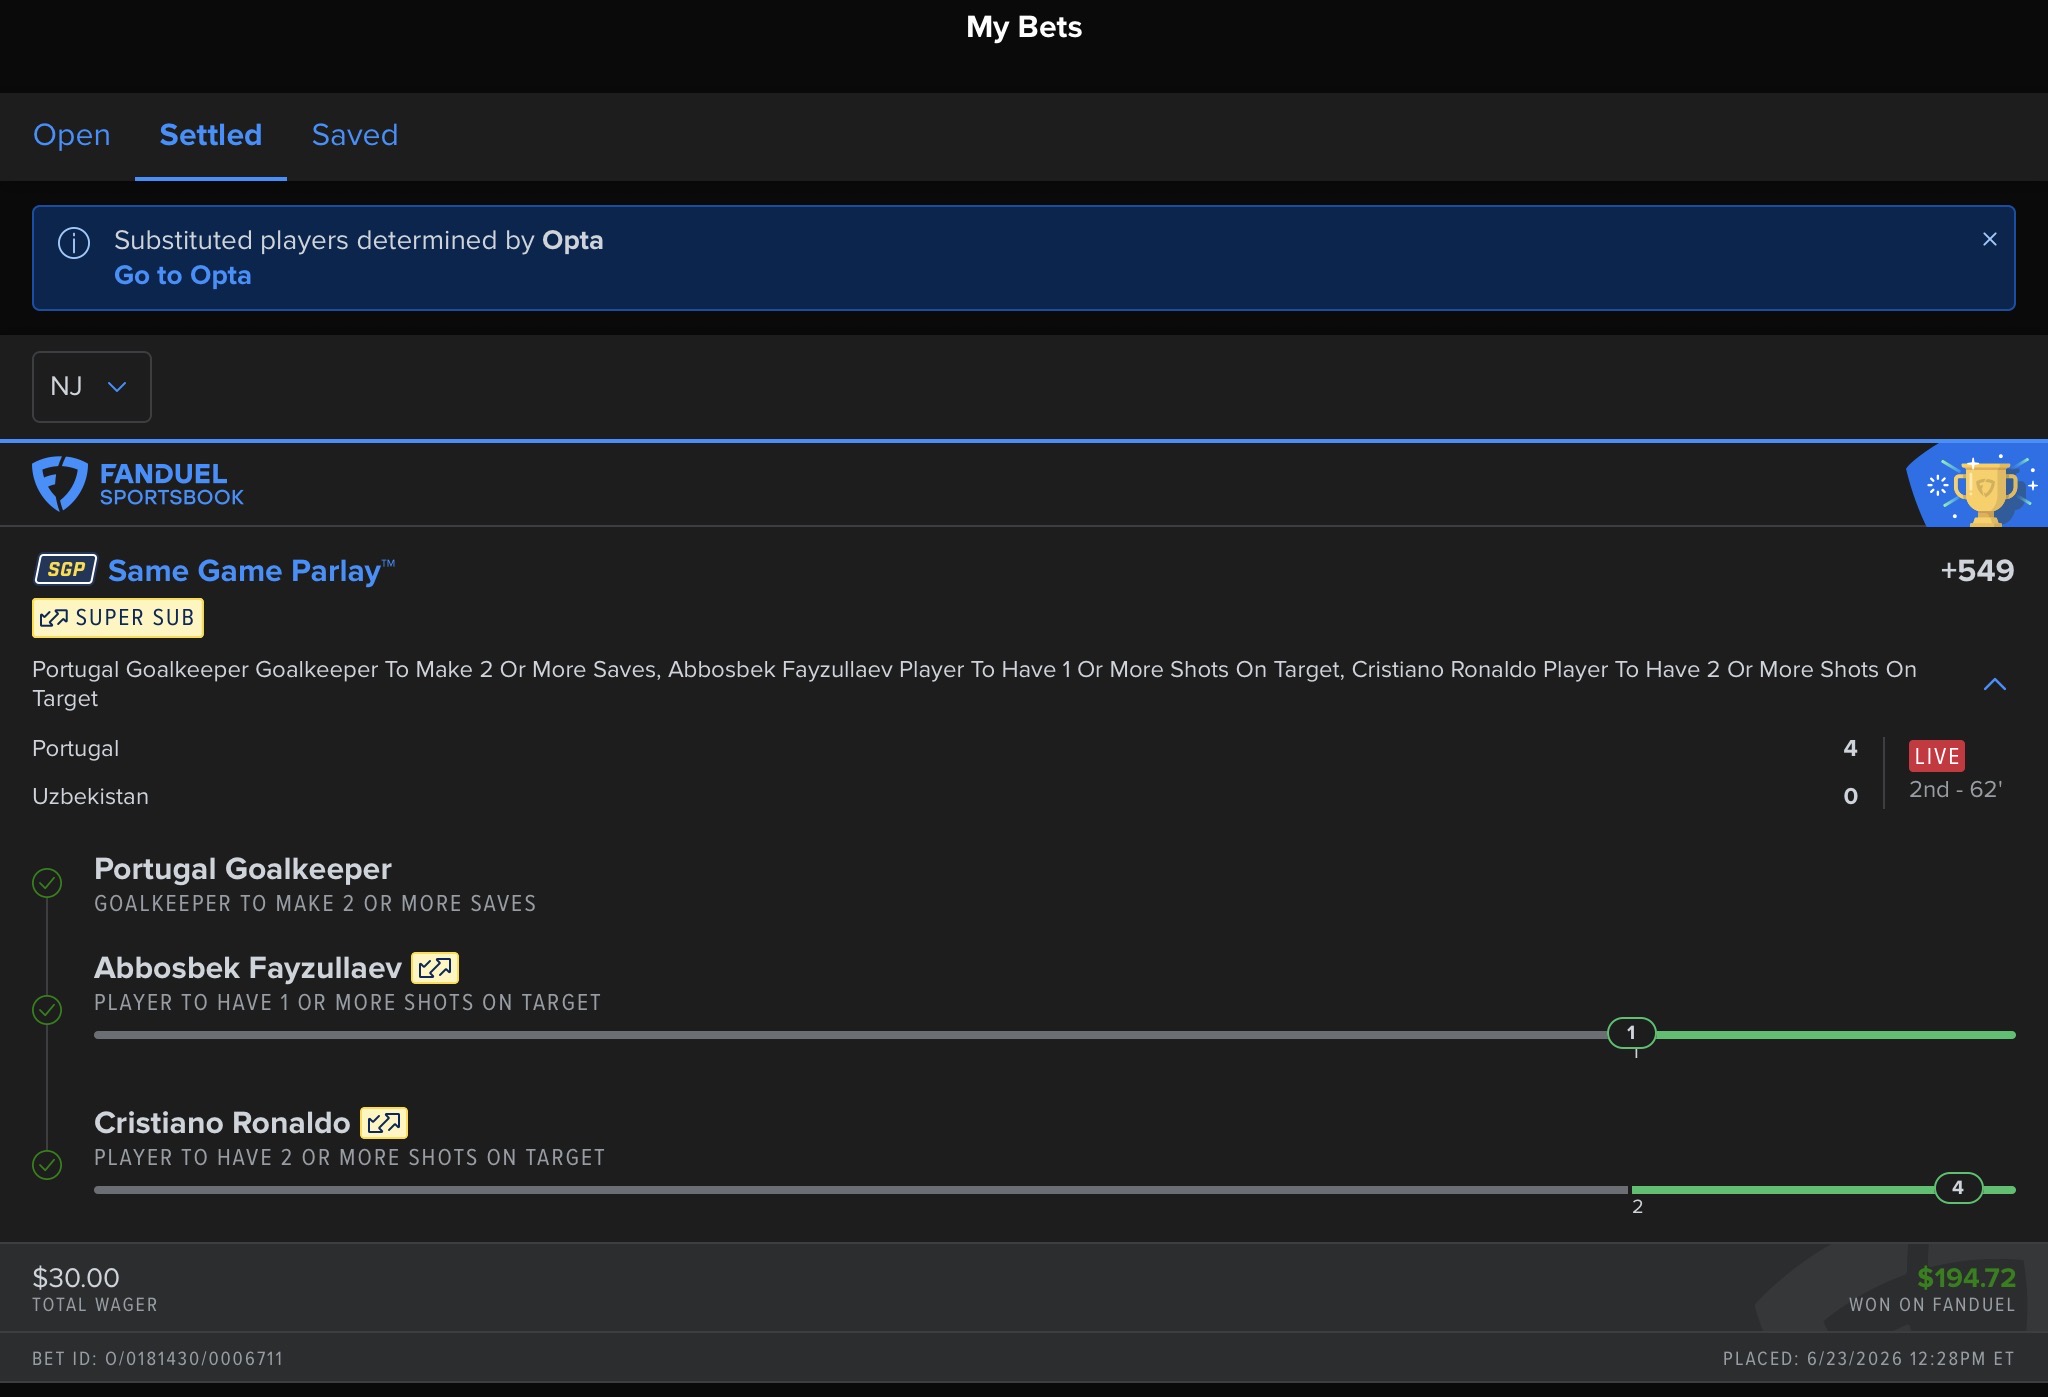This screenshot has height=1397, width=2048.
Task: Click Cristiano Ronaldo leg checkmark icon
Action: click(47, 1165)
